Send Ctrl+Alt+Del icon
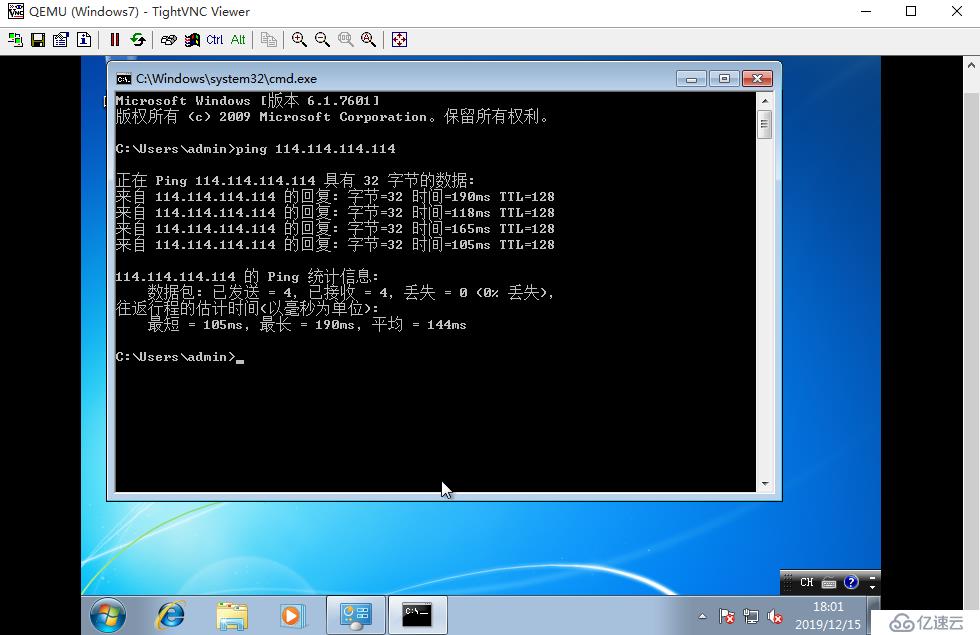 coord(169,40)
